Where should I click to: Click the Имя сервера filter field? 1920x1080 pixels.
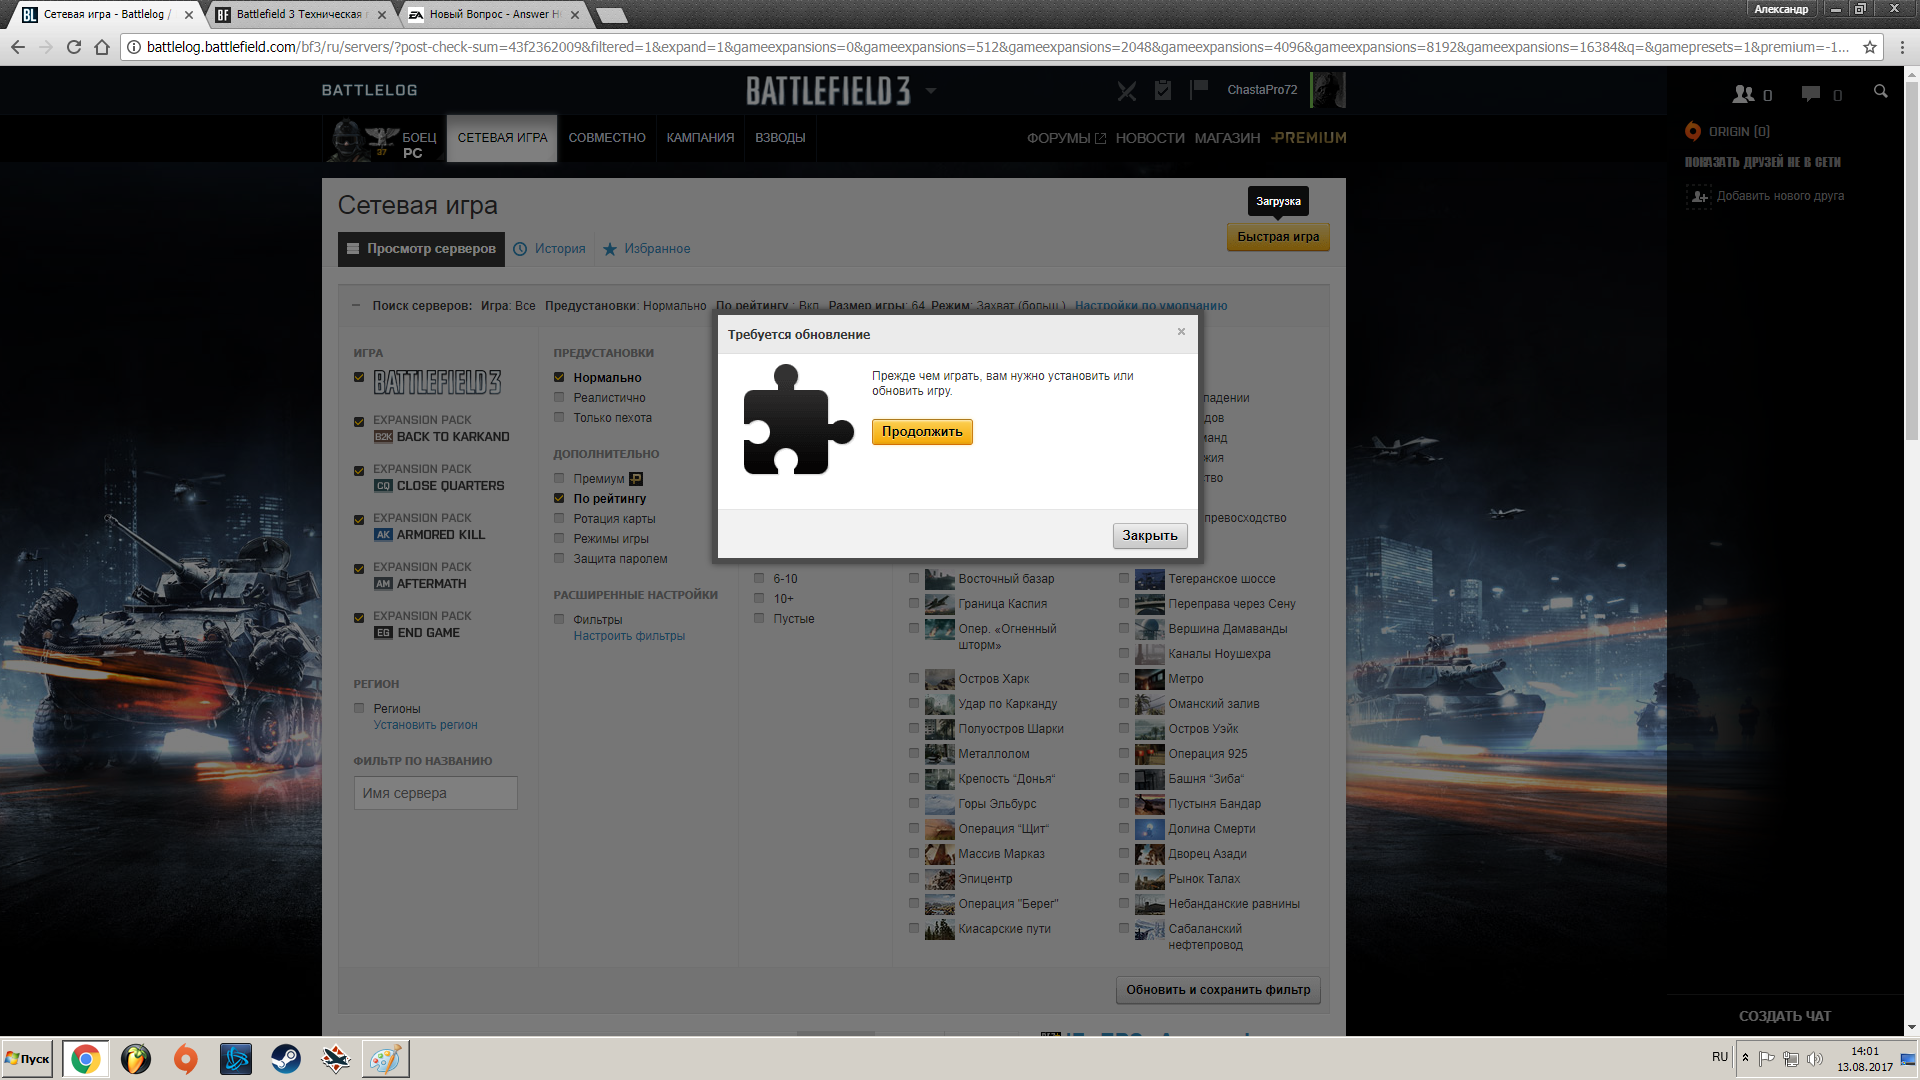point(435,793)
